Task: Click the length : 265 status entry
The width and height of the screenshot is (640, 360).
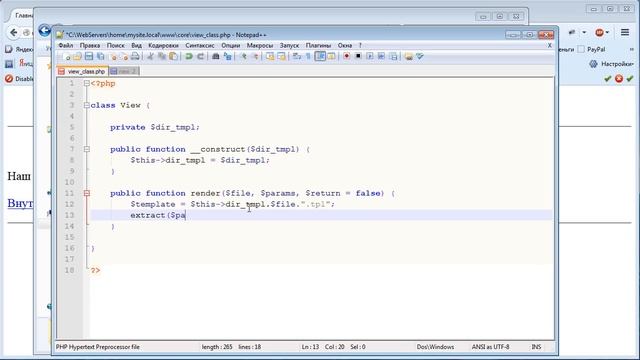Action: [x=217, y=347]
